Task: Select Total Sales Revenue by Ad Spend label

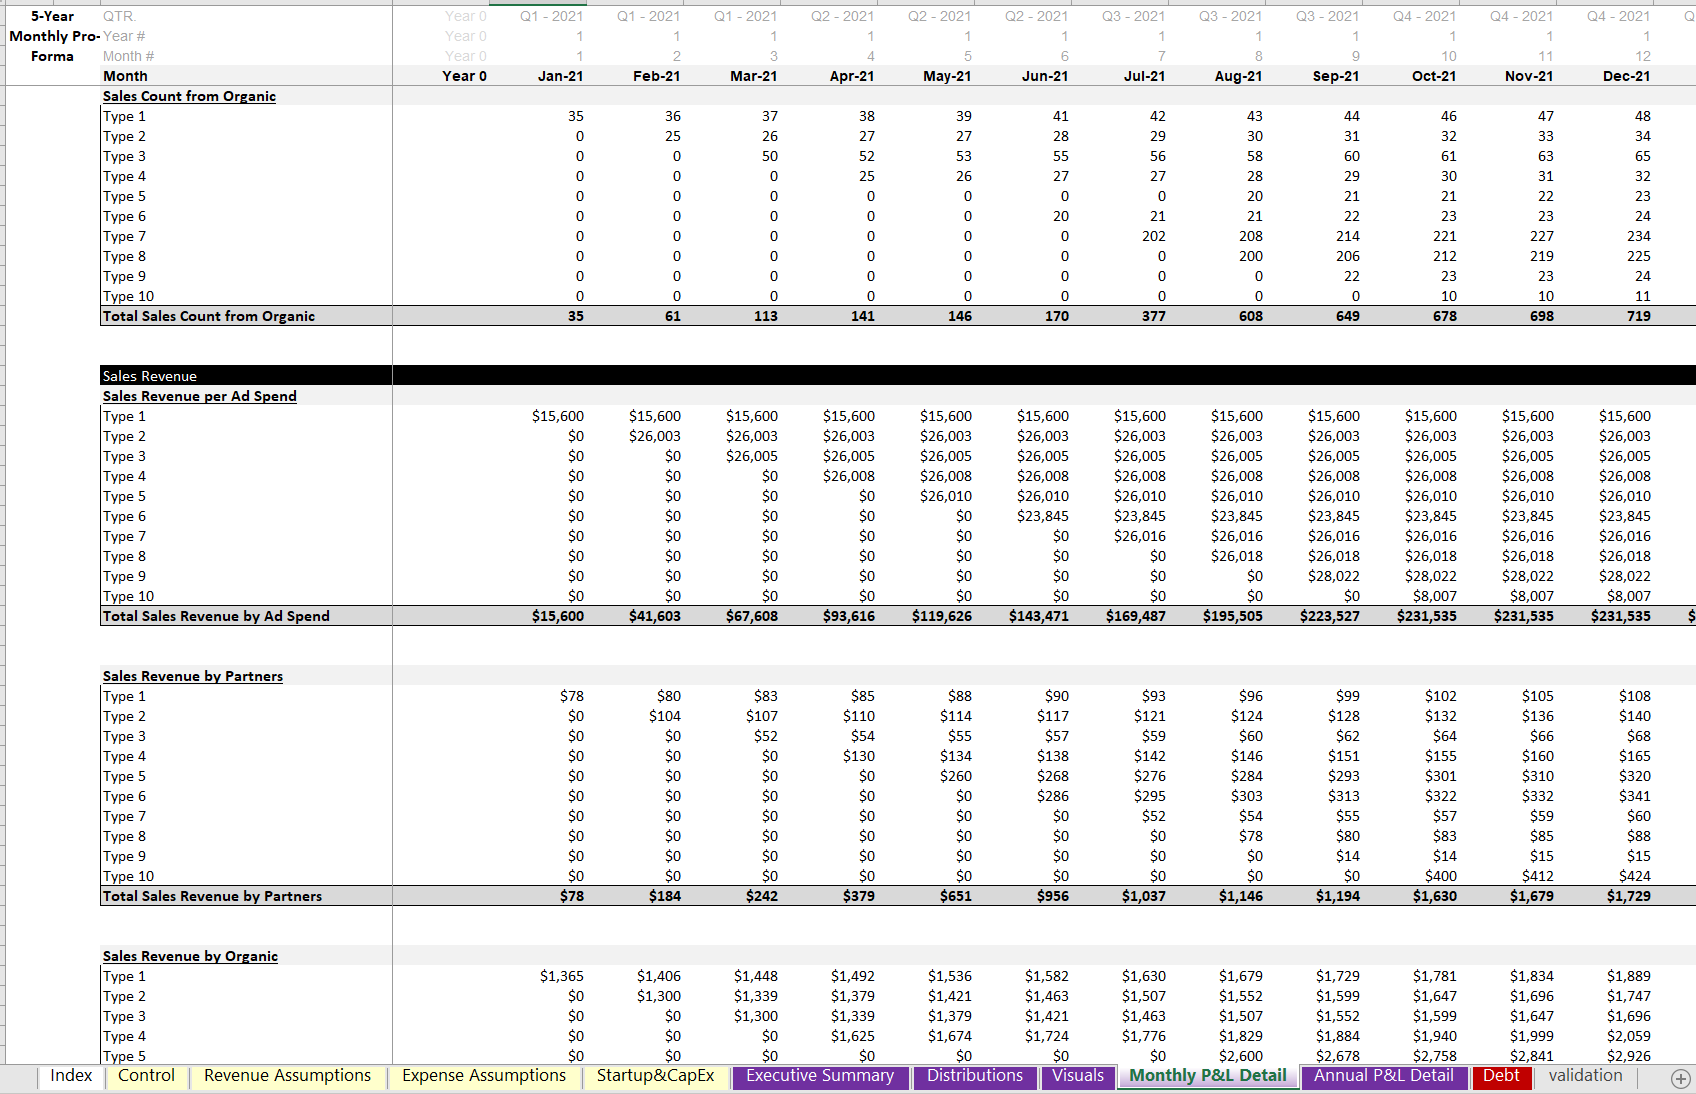Action: pos(216,616)
